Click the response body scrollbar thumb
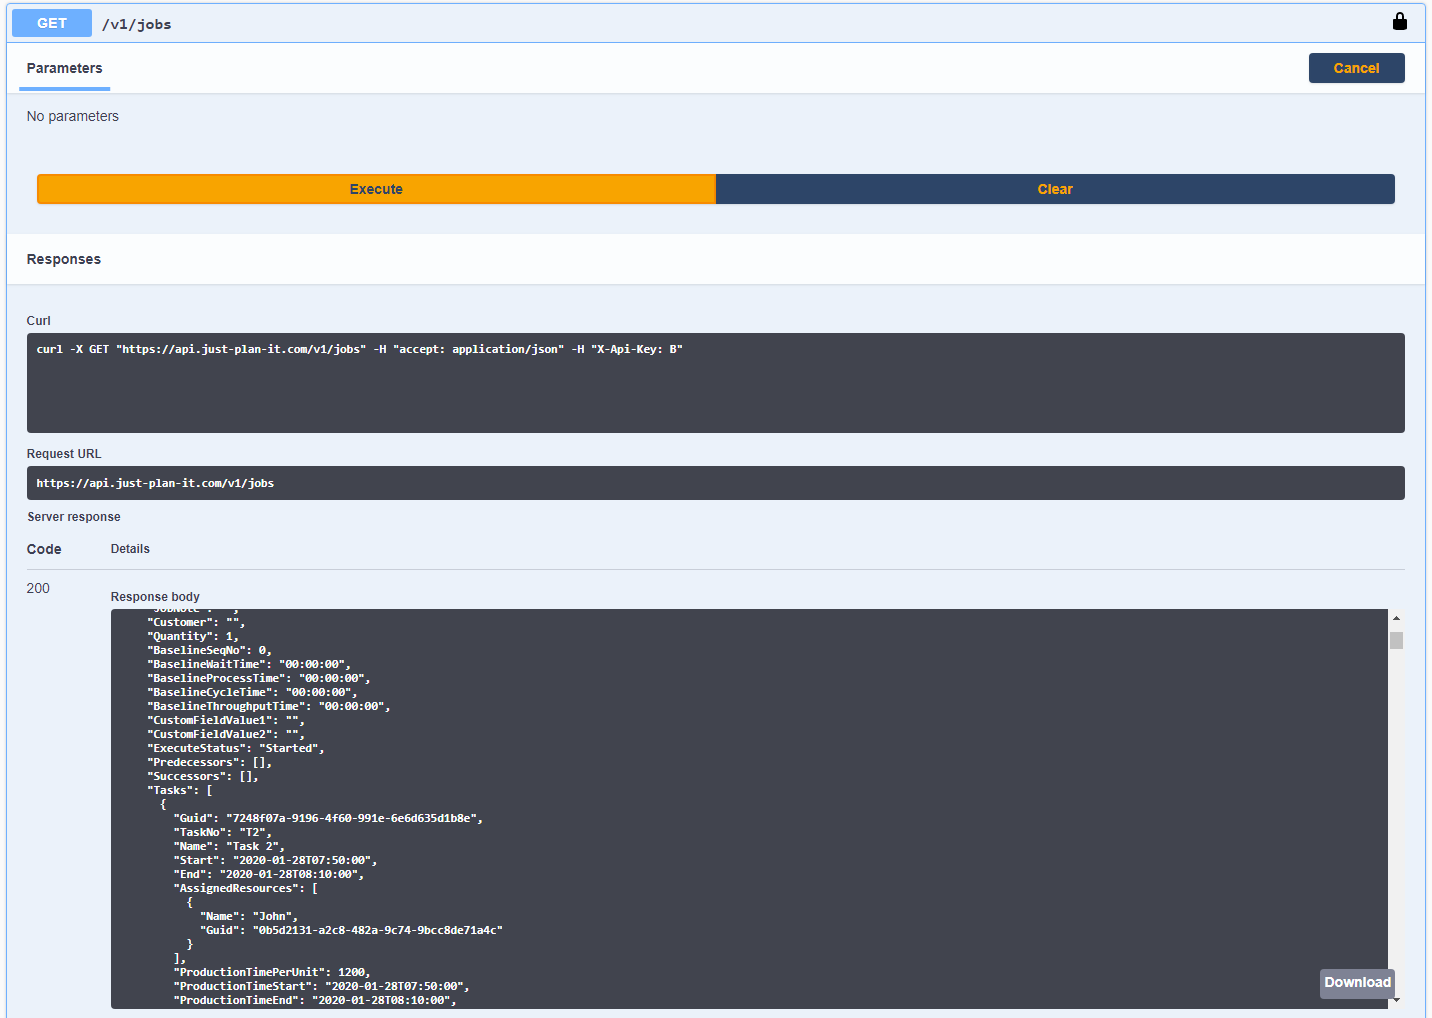This screenshot has width=1432, height=1018. 1396,640
